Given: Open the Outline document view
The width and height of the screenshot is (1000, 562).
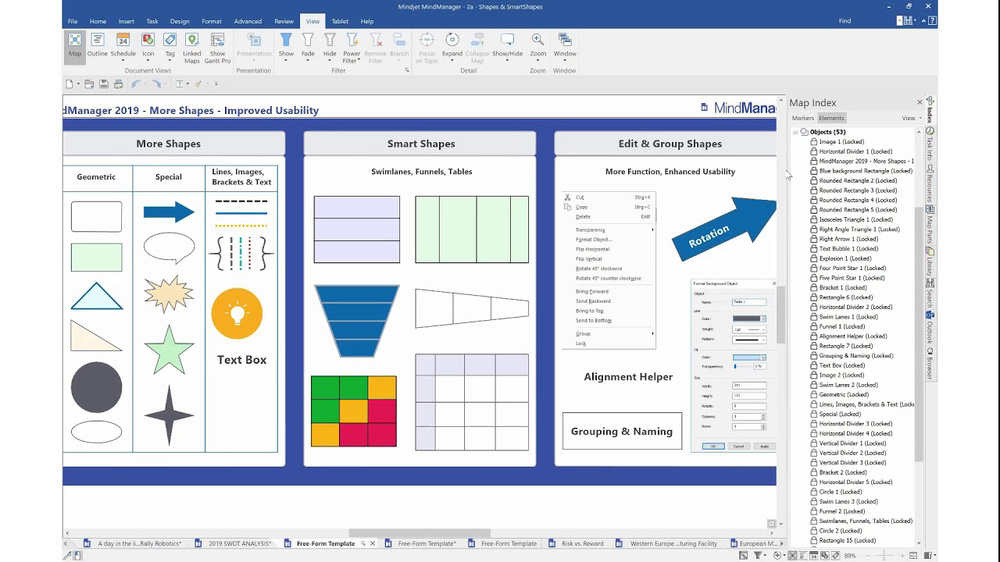Looking at the screenshot, I should click(x=98, y=45).
